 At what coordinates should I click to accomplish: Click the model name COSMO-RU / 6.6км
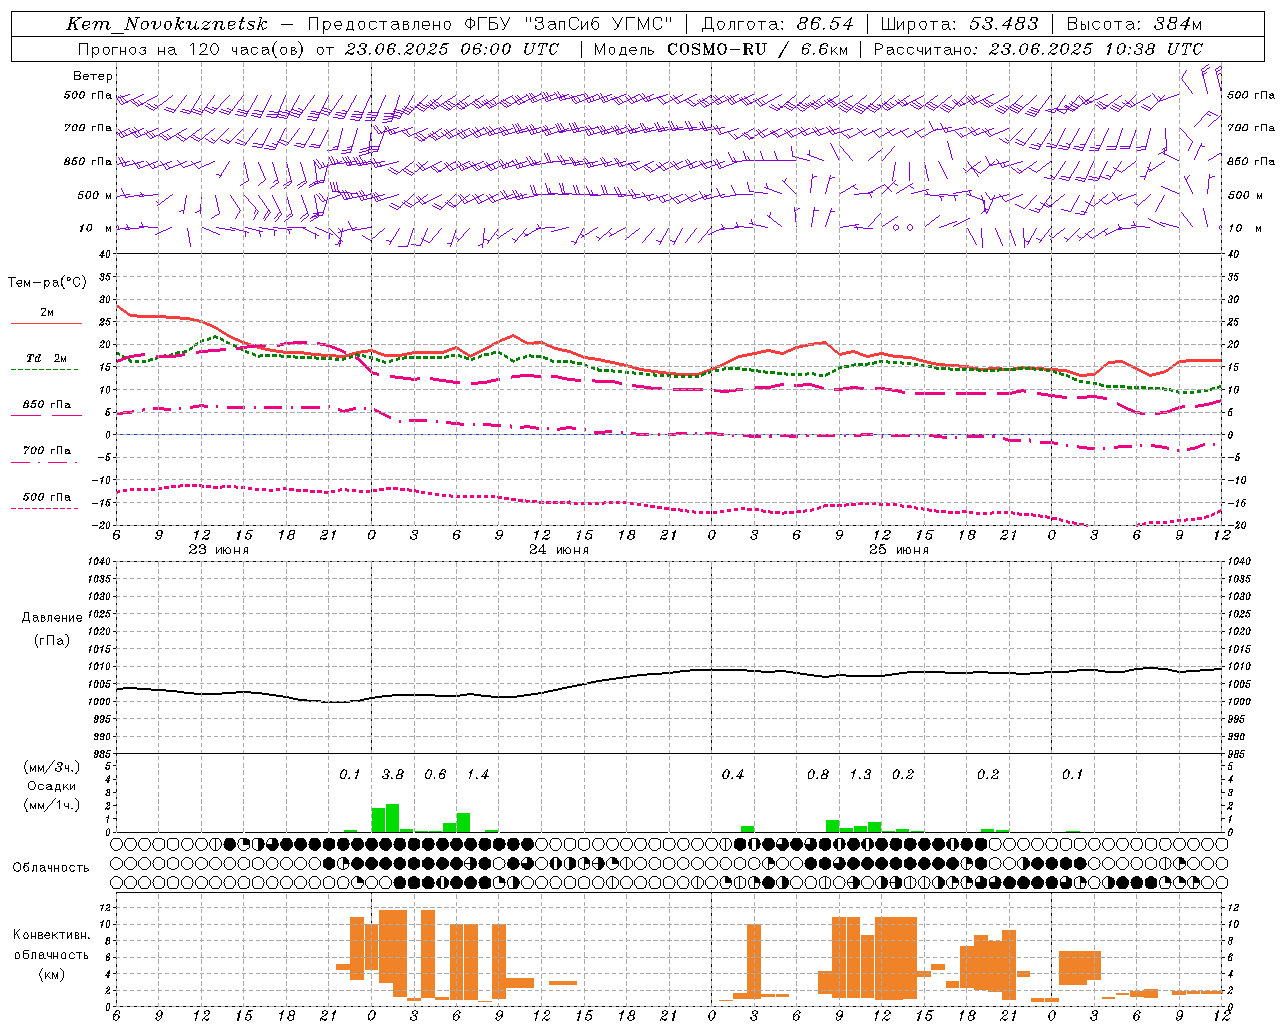[755, 49]
